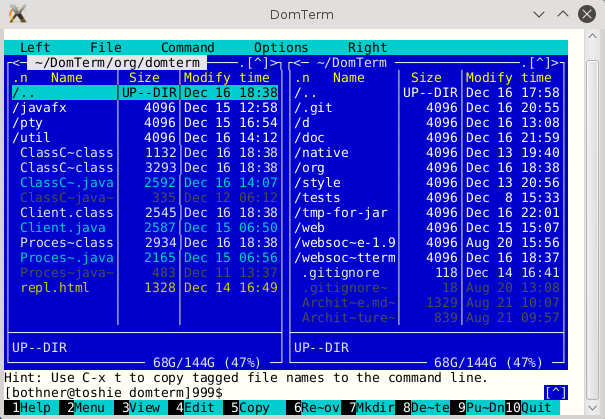Image resolution: width=605 pixels, height=419 pixels.
Task: Open the Command menu
Action: (187, 47)
